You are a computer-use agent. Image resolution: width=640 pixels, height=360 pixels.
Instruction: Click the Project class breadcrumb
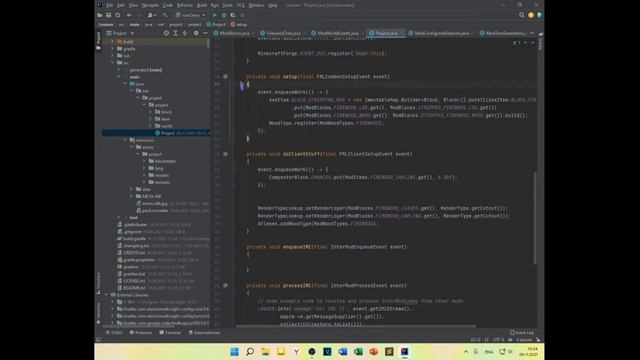[x=216, y=24]
